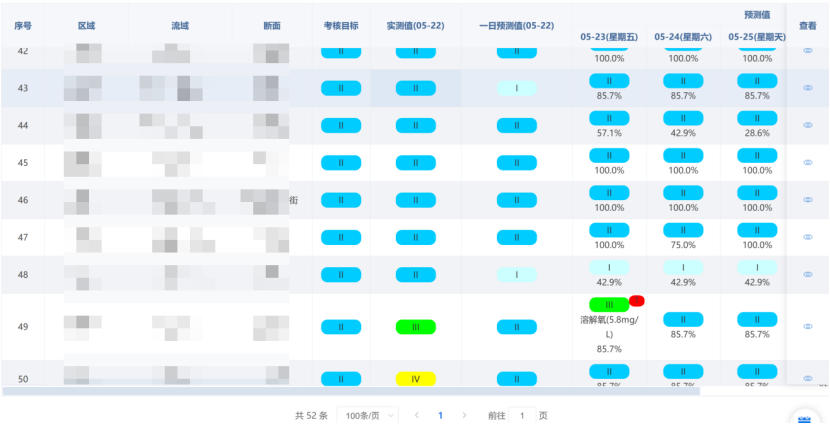Screen dimensions: 830x424
Task: Click the red alert badge in row 49
Action: (x=637, y=301)
